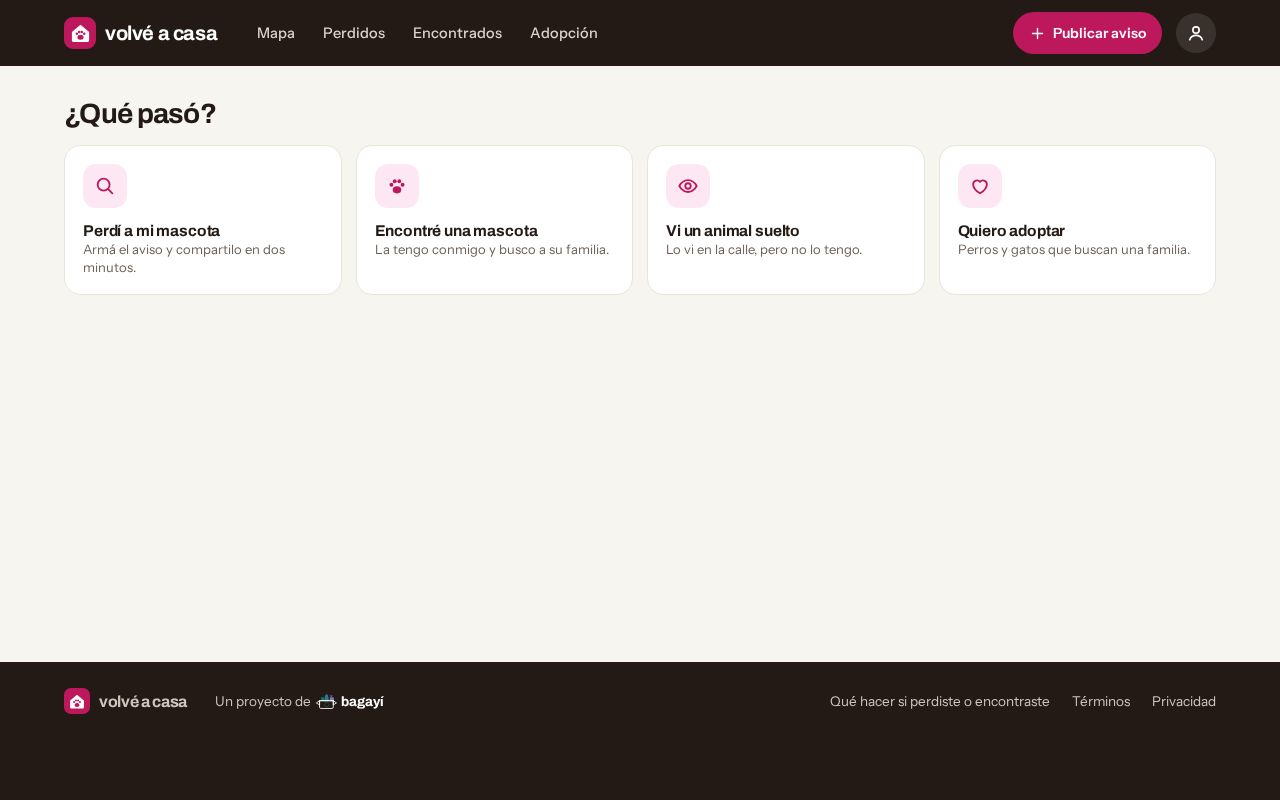Viewport: 1280px width, 800px height.
Task: Open the user account profile icon
Action: (1196, 33)
